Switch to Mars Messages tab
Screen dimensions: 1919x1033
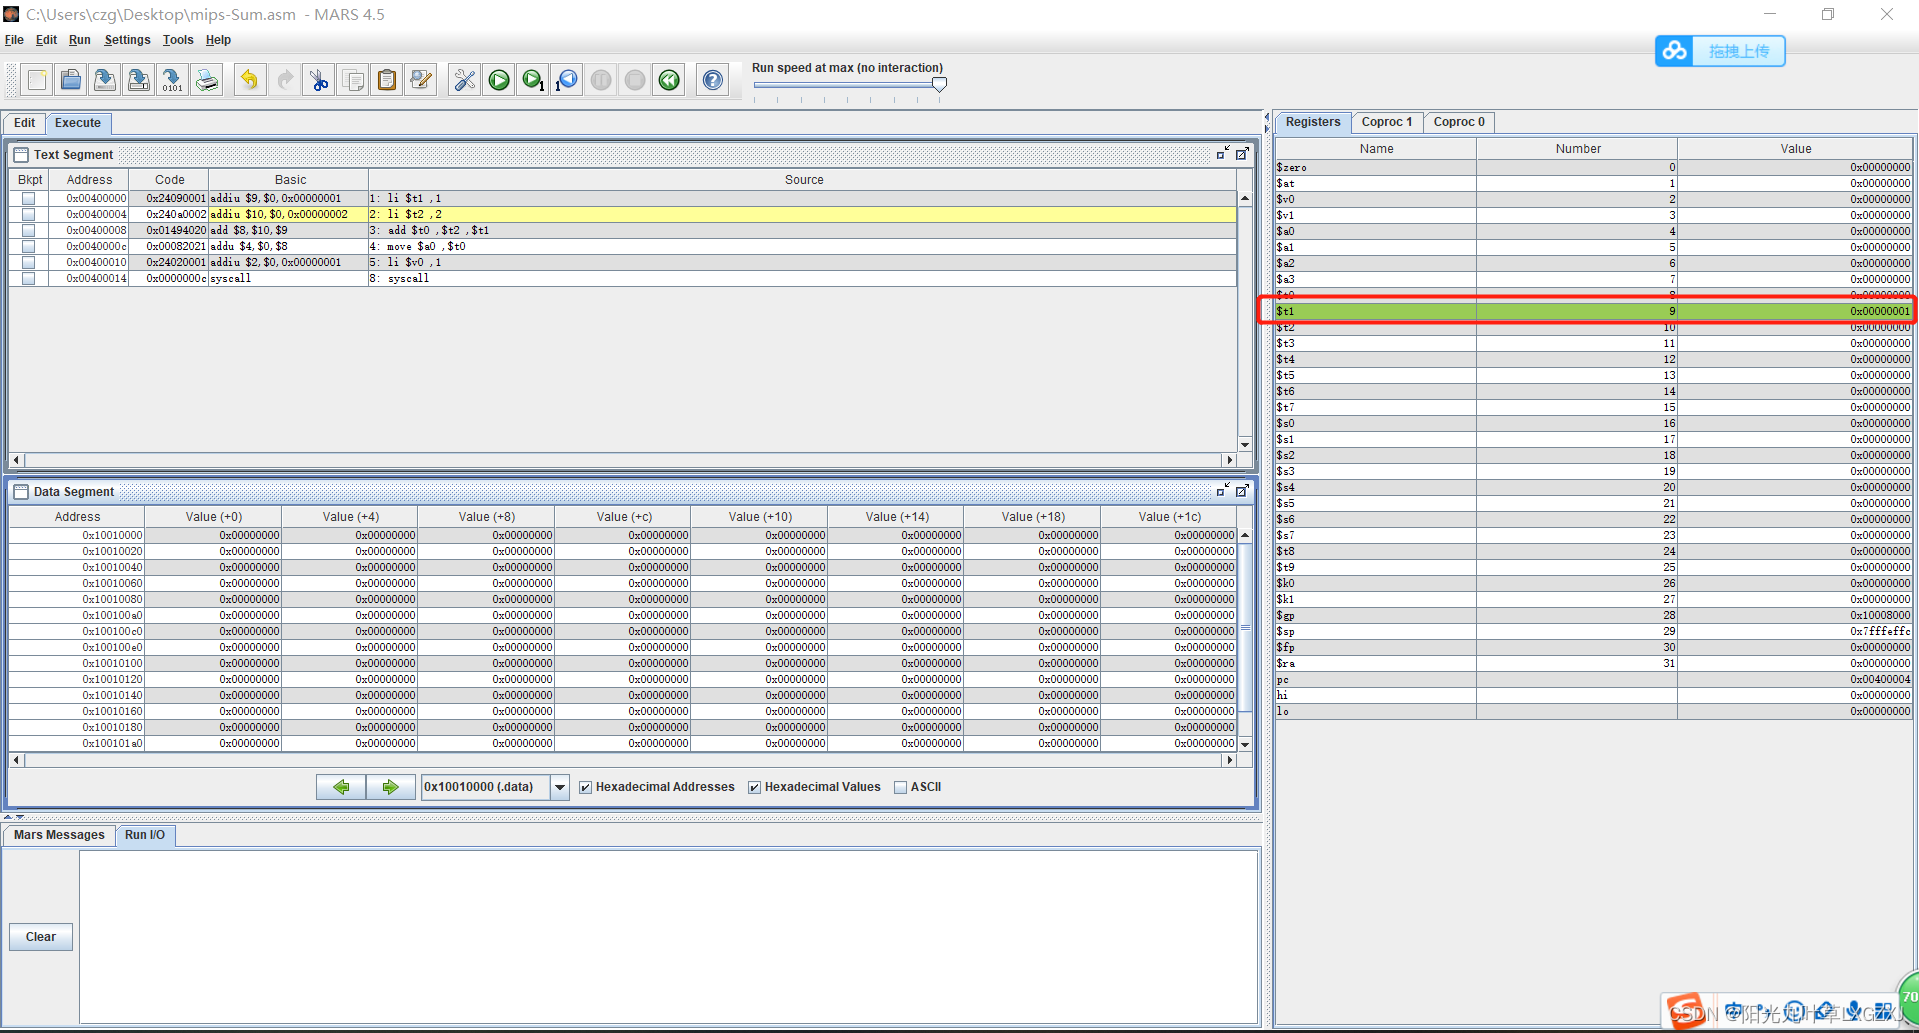tap(59, 835)
